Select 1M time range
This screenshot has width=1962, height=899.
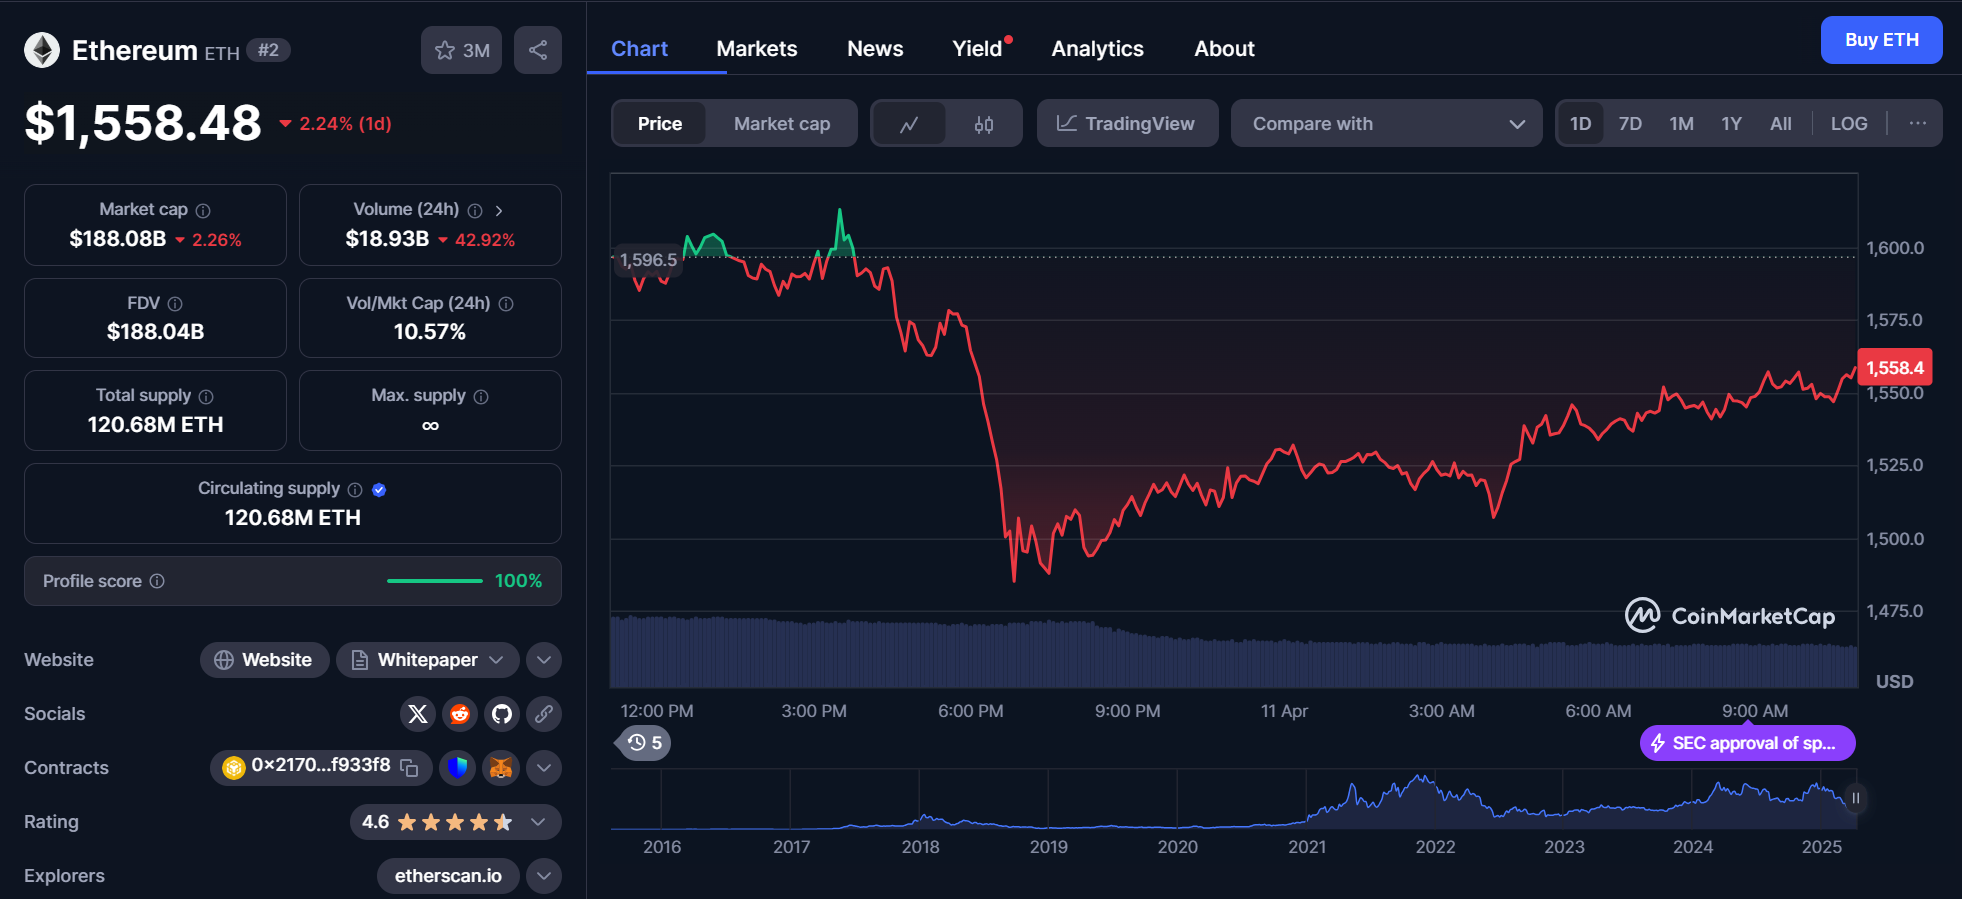1681,124
